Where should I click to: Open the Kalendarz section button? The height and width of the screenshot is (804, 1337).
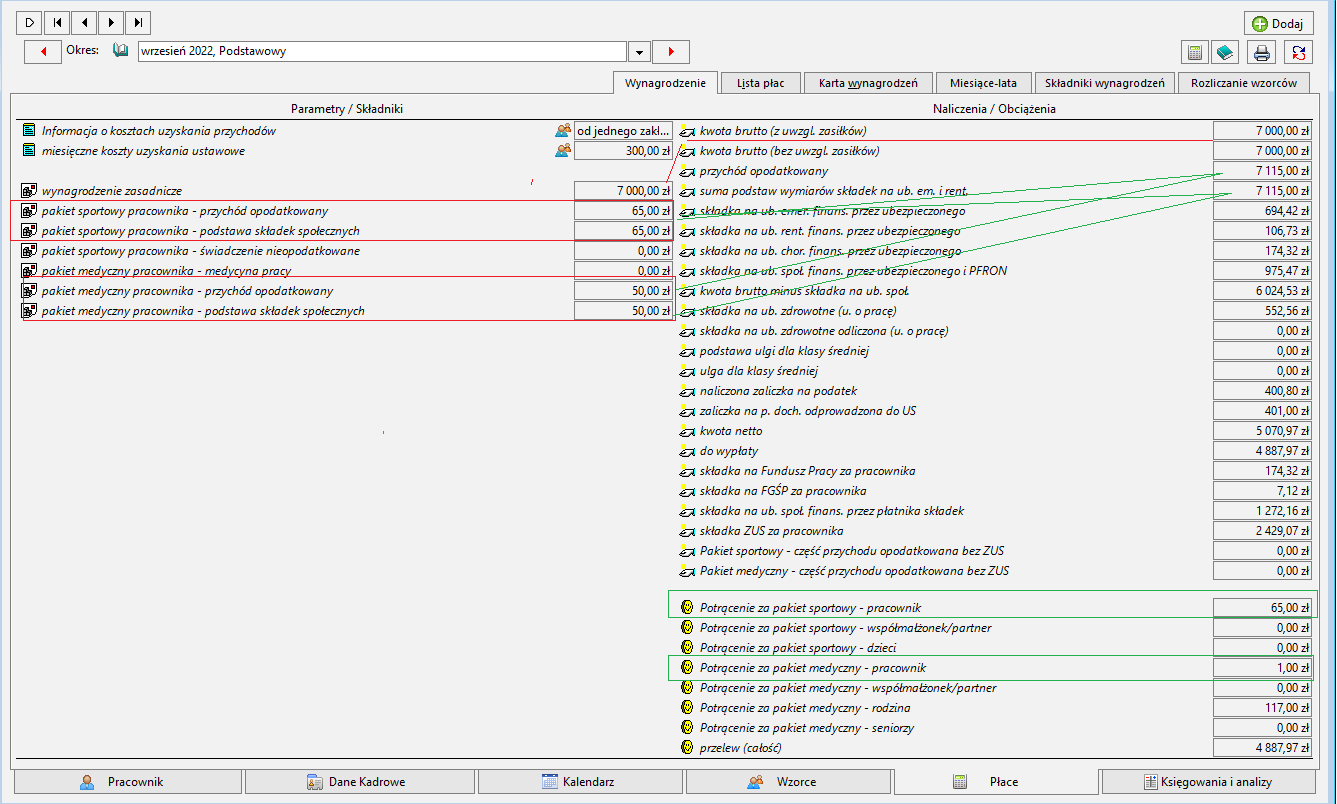580,781
